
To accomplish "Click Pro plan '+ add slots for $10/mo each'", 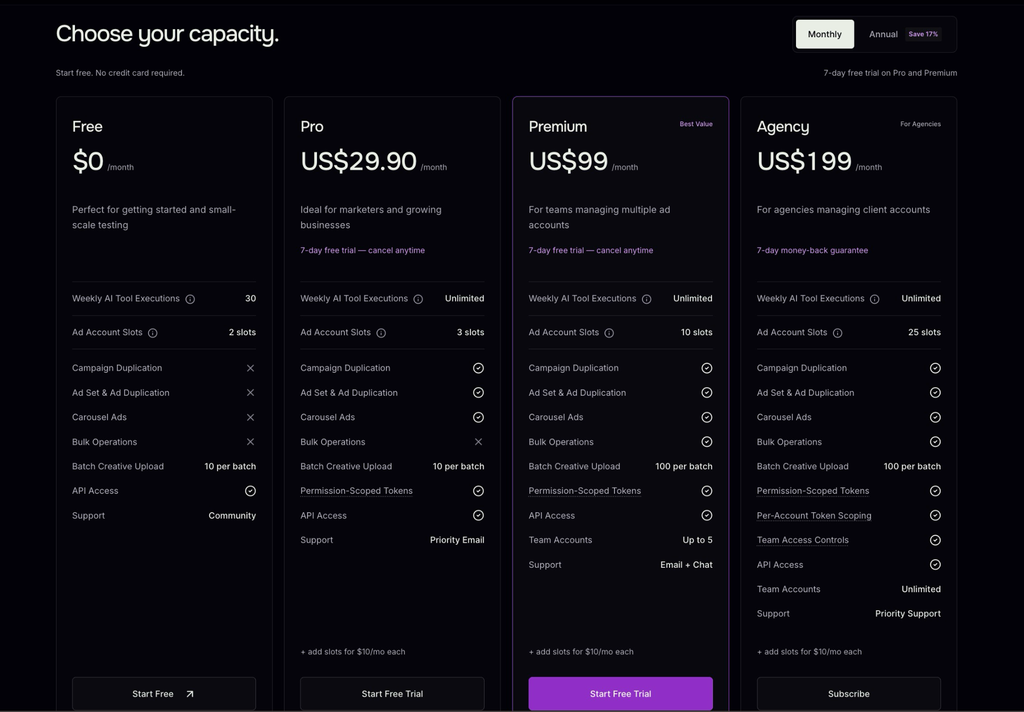I will pos(353,652).
